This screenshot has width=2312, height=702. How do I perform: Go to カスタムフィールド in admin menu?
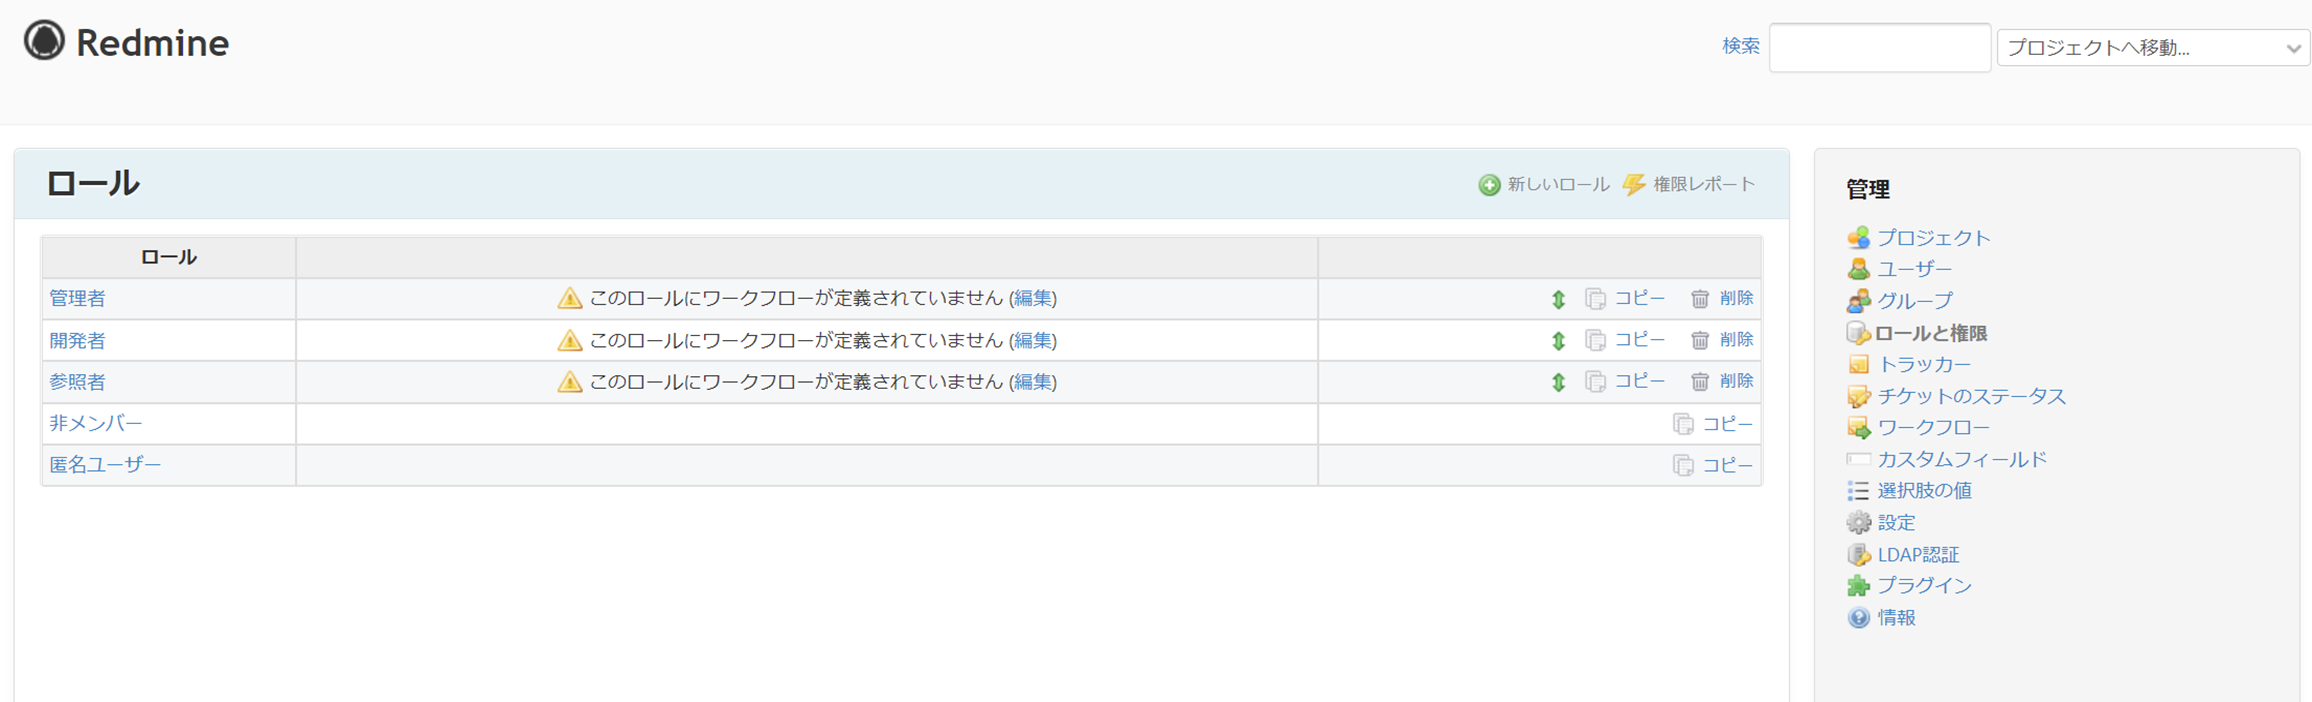pos(1962,460)
